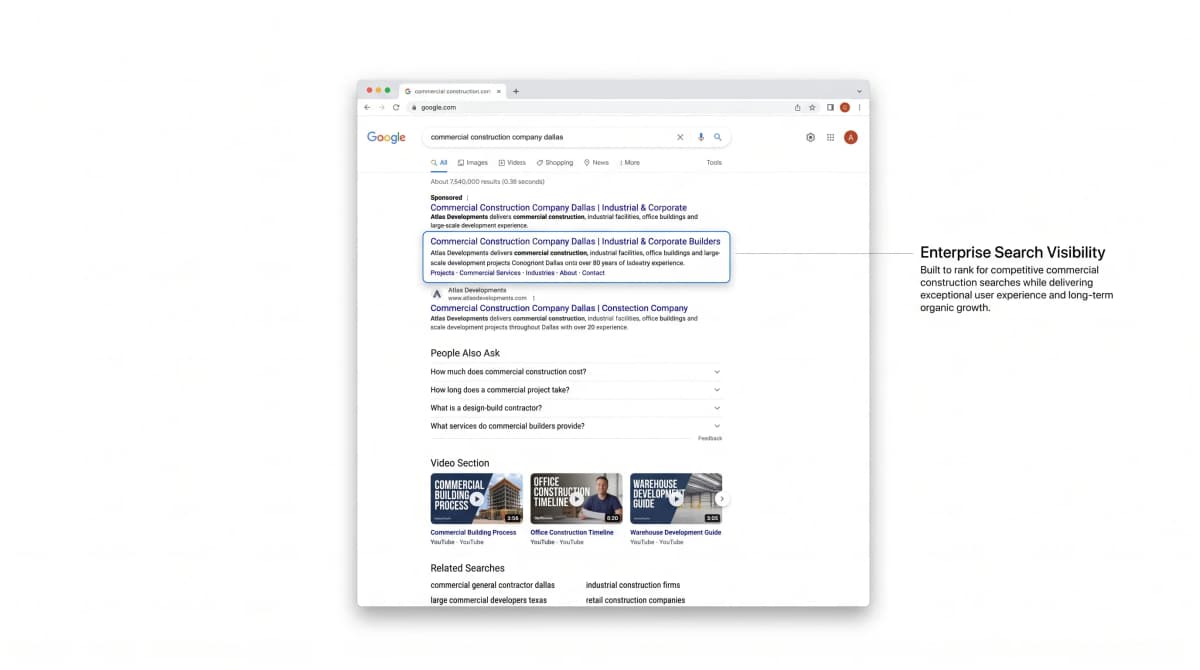Go back using the browser back arrow
This screenshot has height=670, width=1200.
tap(367, 107)
